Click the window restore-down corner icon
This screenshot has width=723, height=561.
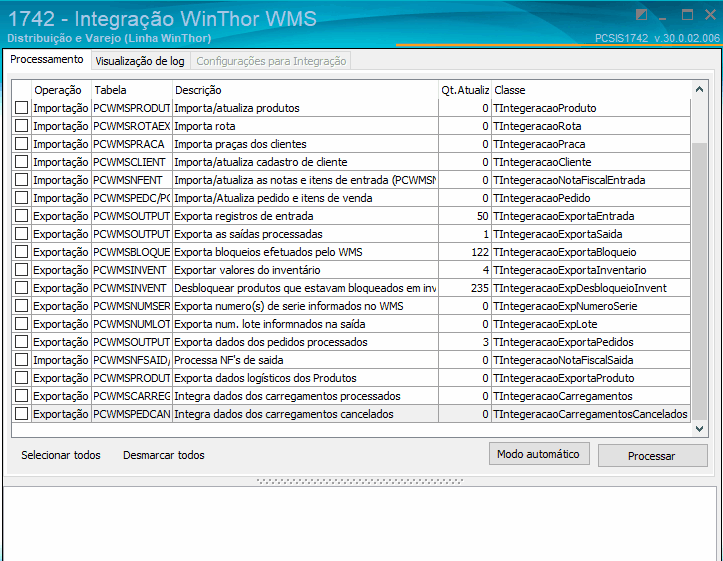coord(641,15)
